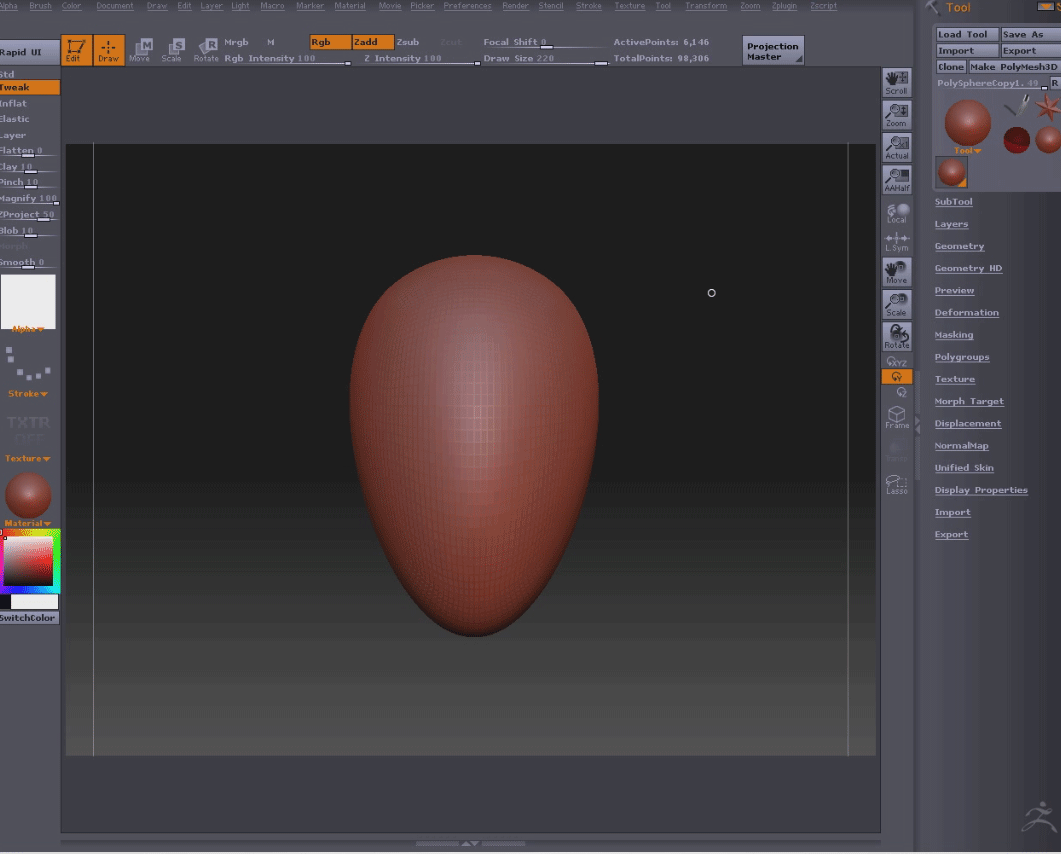Open the Preferences menu

467,6
